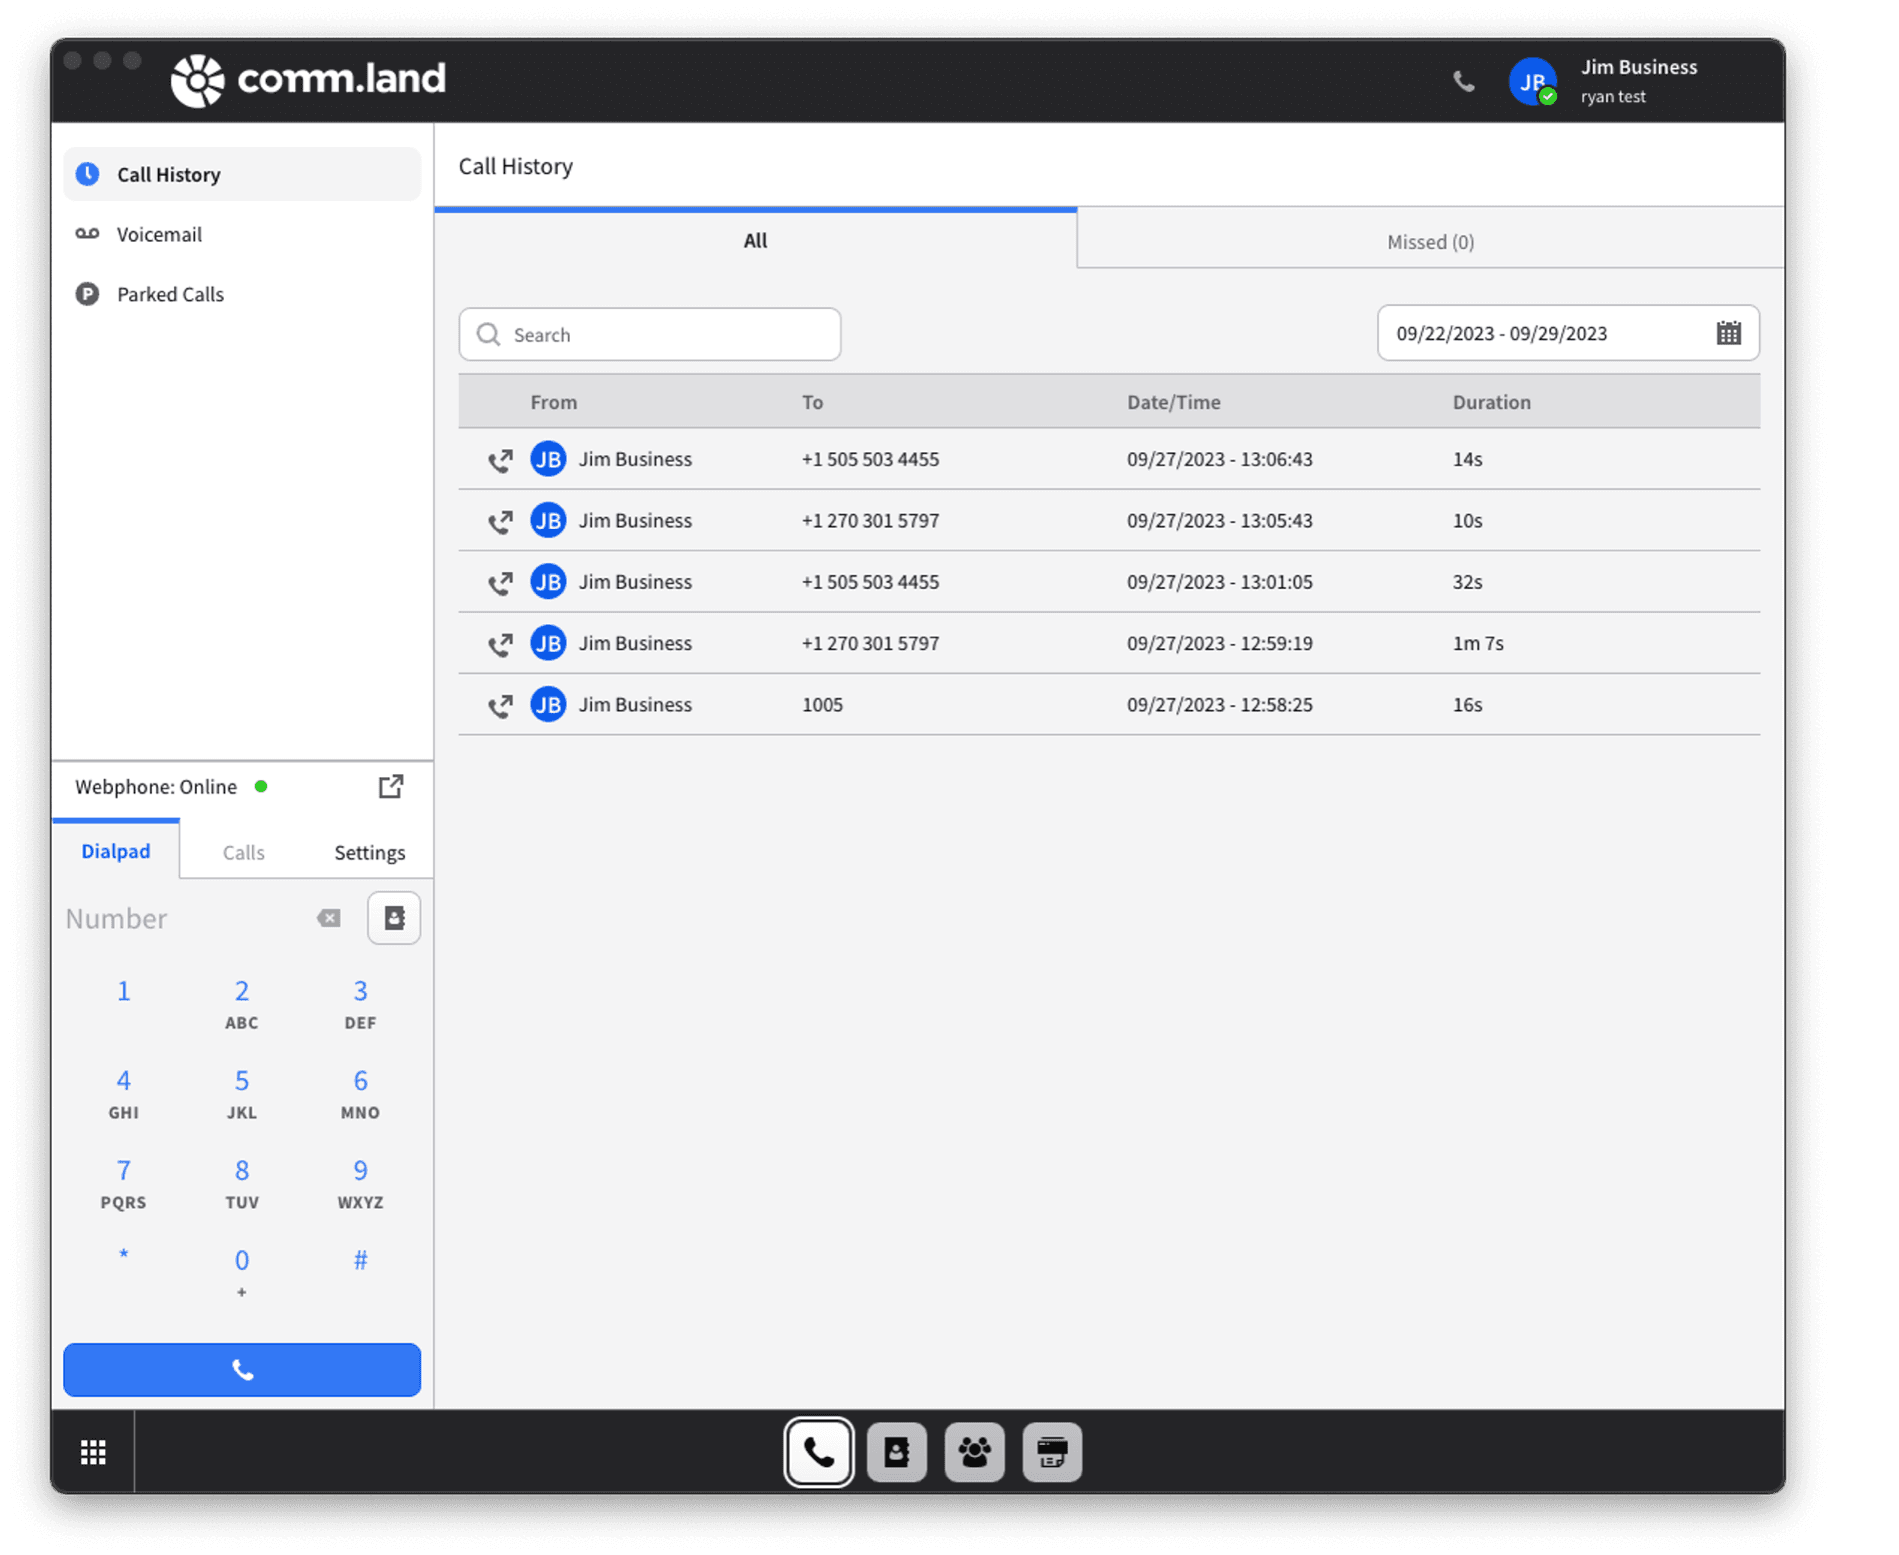
Task: Pop out the webphone window
Action: (x=391, y=787)
